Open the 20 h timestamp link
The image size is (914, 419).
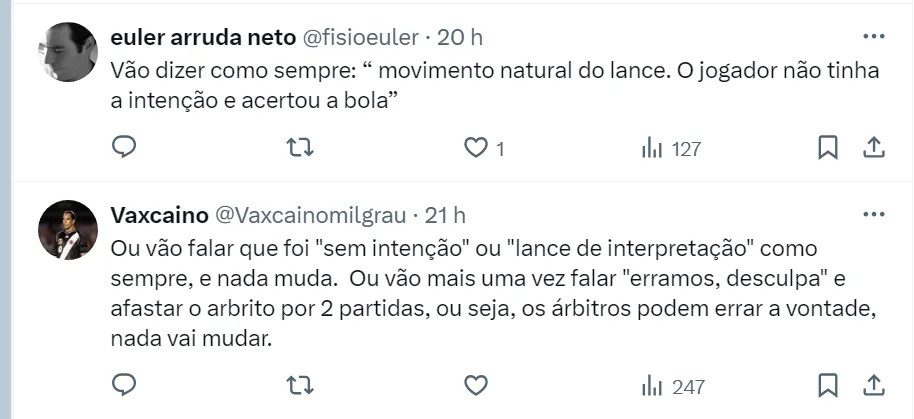click(460, 37)
